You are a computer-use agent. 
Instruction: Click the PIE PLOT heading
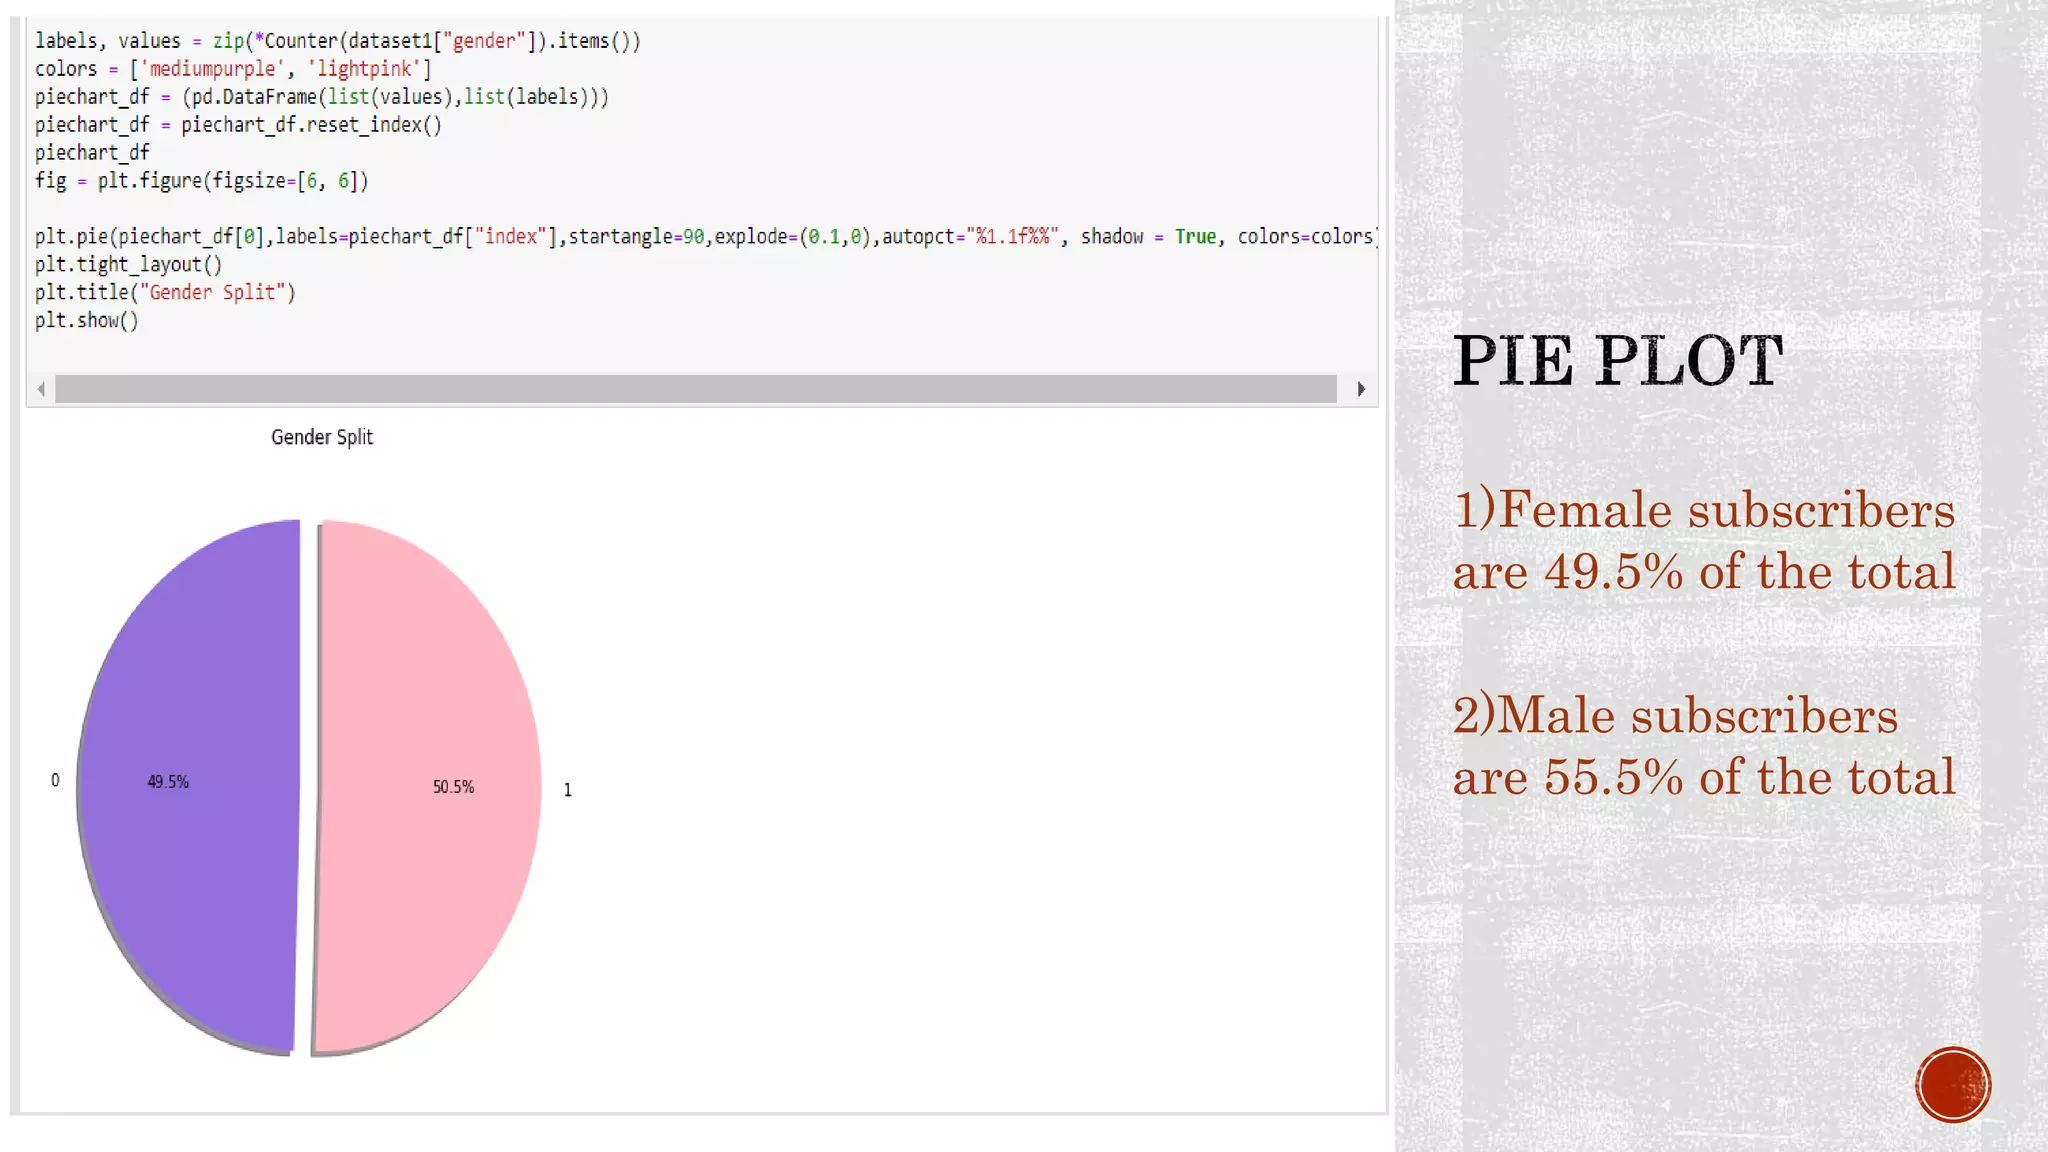(1617, 361)
